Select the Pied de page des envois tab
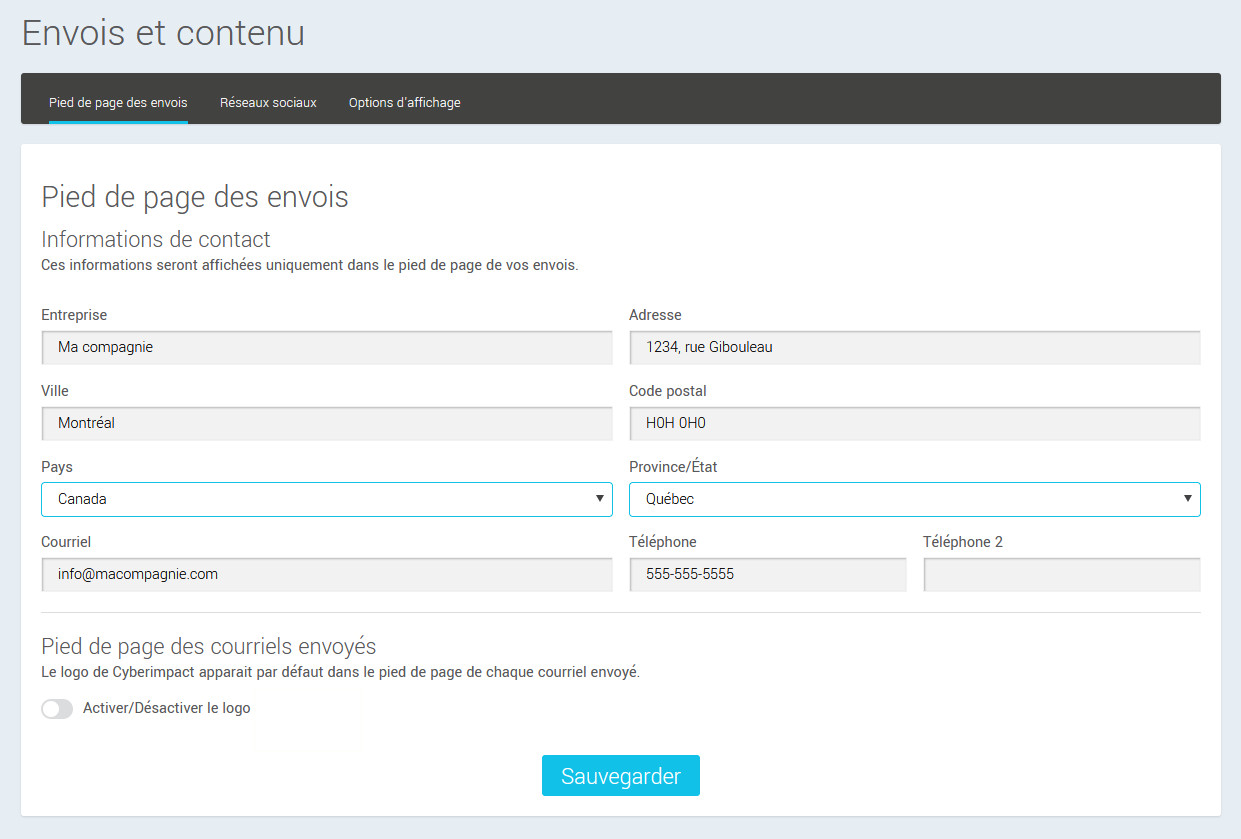Viewport: 1241px width, 839px height. point(117,102)
